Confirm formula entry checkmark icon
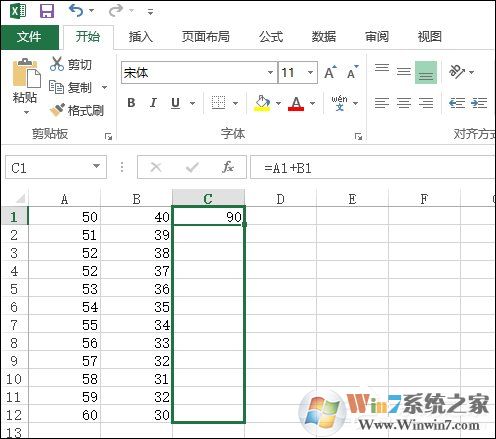Screen dimensions: 496x439 pyautogui.click(x=192, y=167)
